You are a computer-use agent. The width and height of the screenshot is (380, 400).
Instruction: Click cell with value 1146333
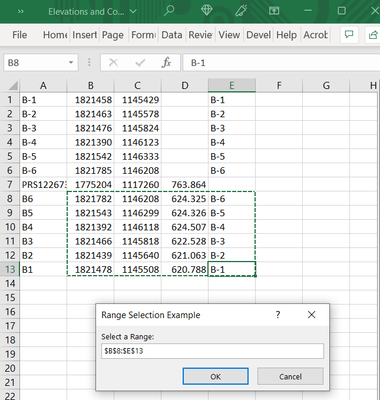[138, 156]
